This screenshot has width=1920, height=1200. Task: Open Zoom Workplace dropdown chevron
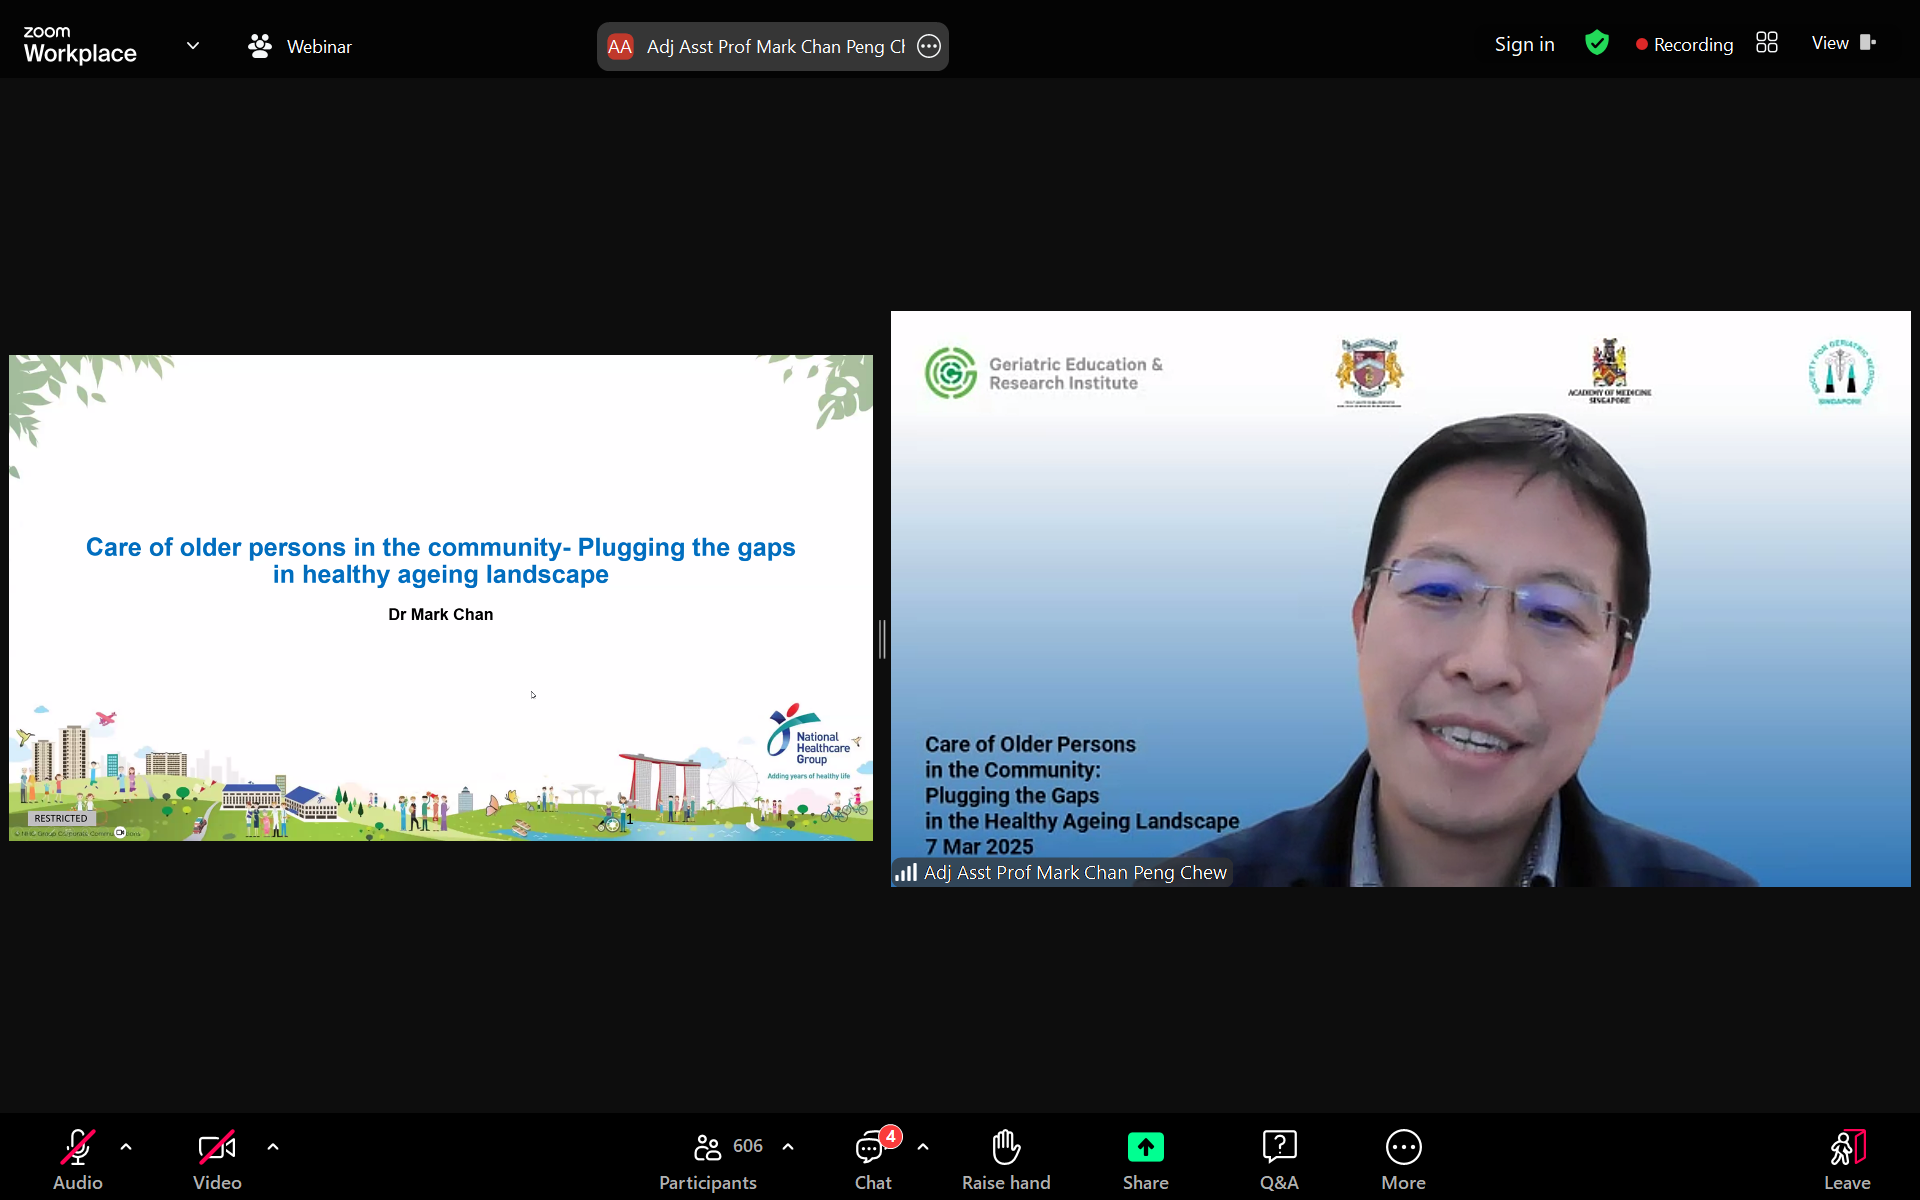(x=193, y=46)
